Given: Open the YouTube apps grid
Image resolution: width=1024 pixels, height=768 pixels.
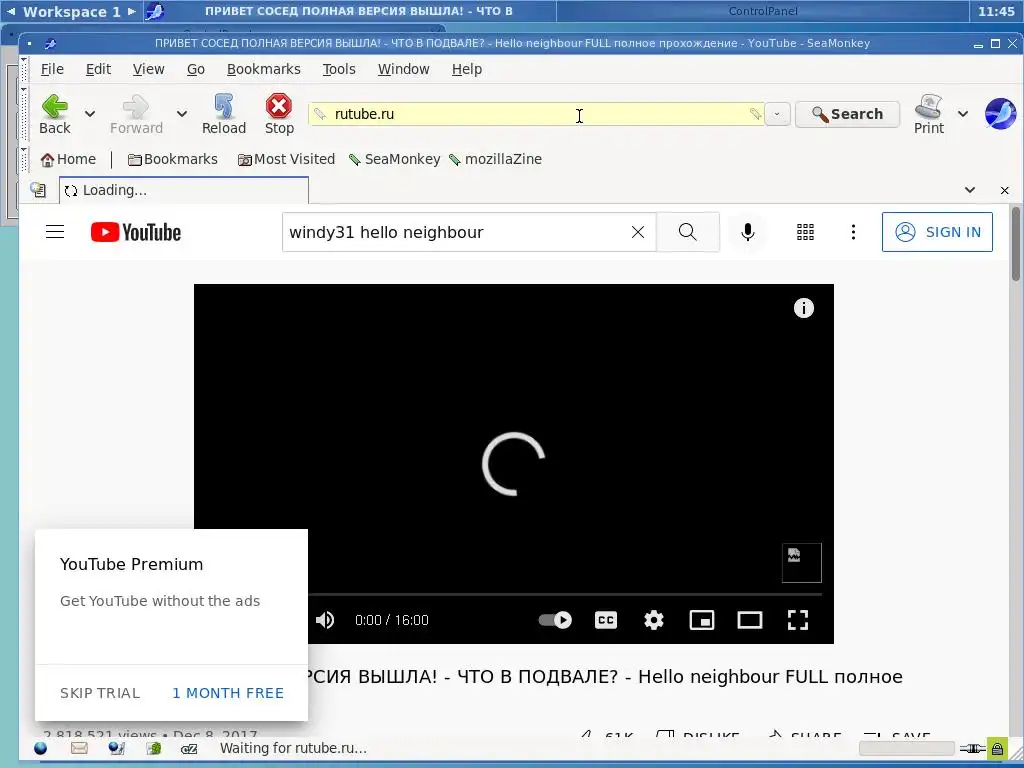Looking at the screenshot, I should [x=805, y=232].
